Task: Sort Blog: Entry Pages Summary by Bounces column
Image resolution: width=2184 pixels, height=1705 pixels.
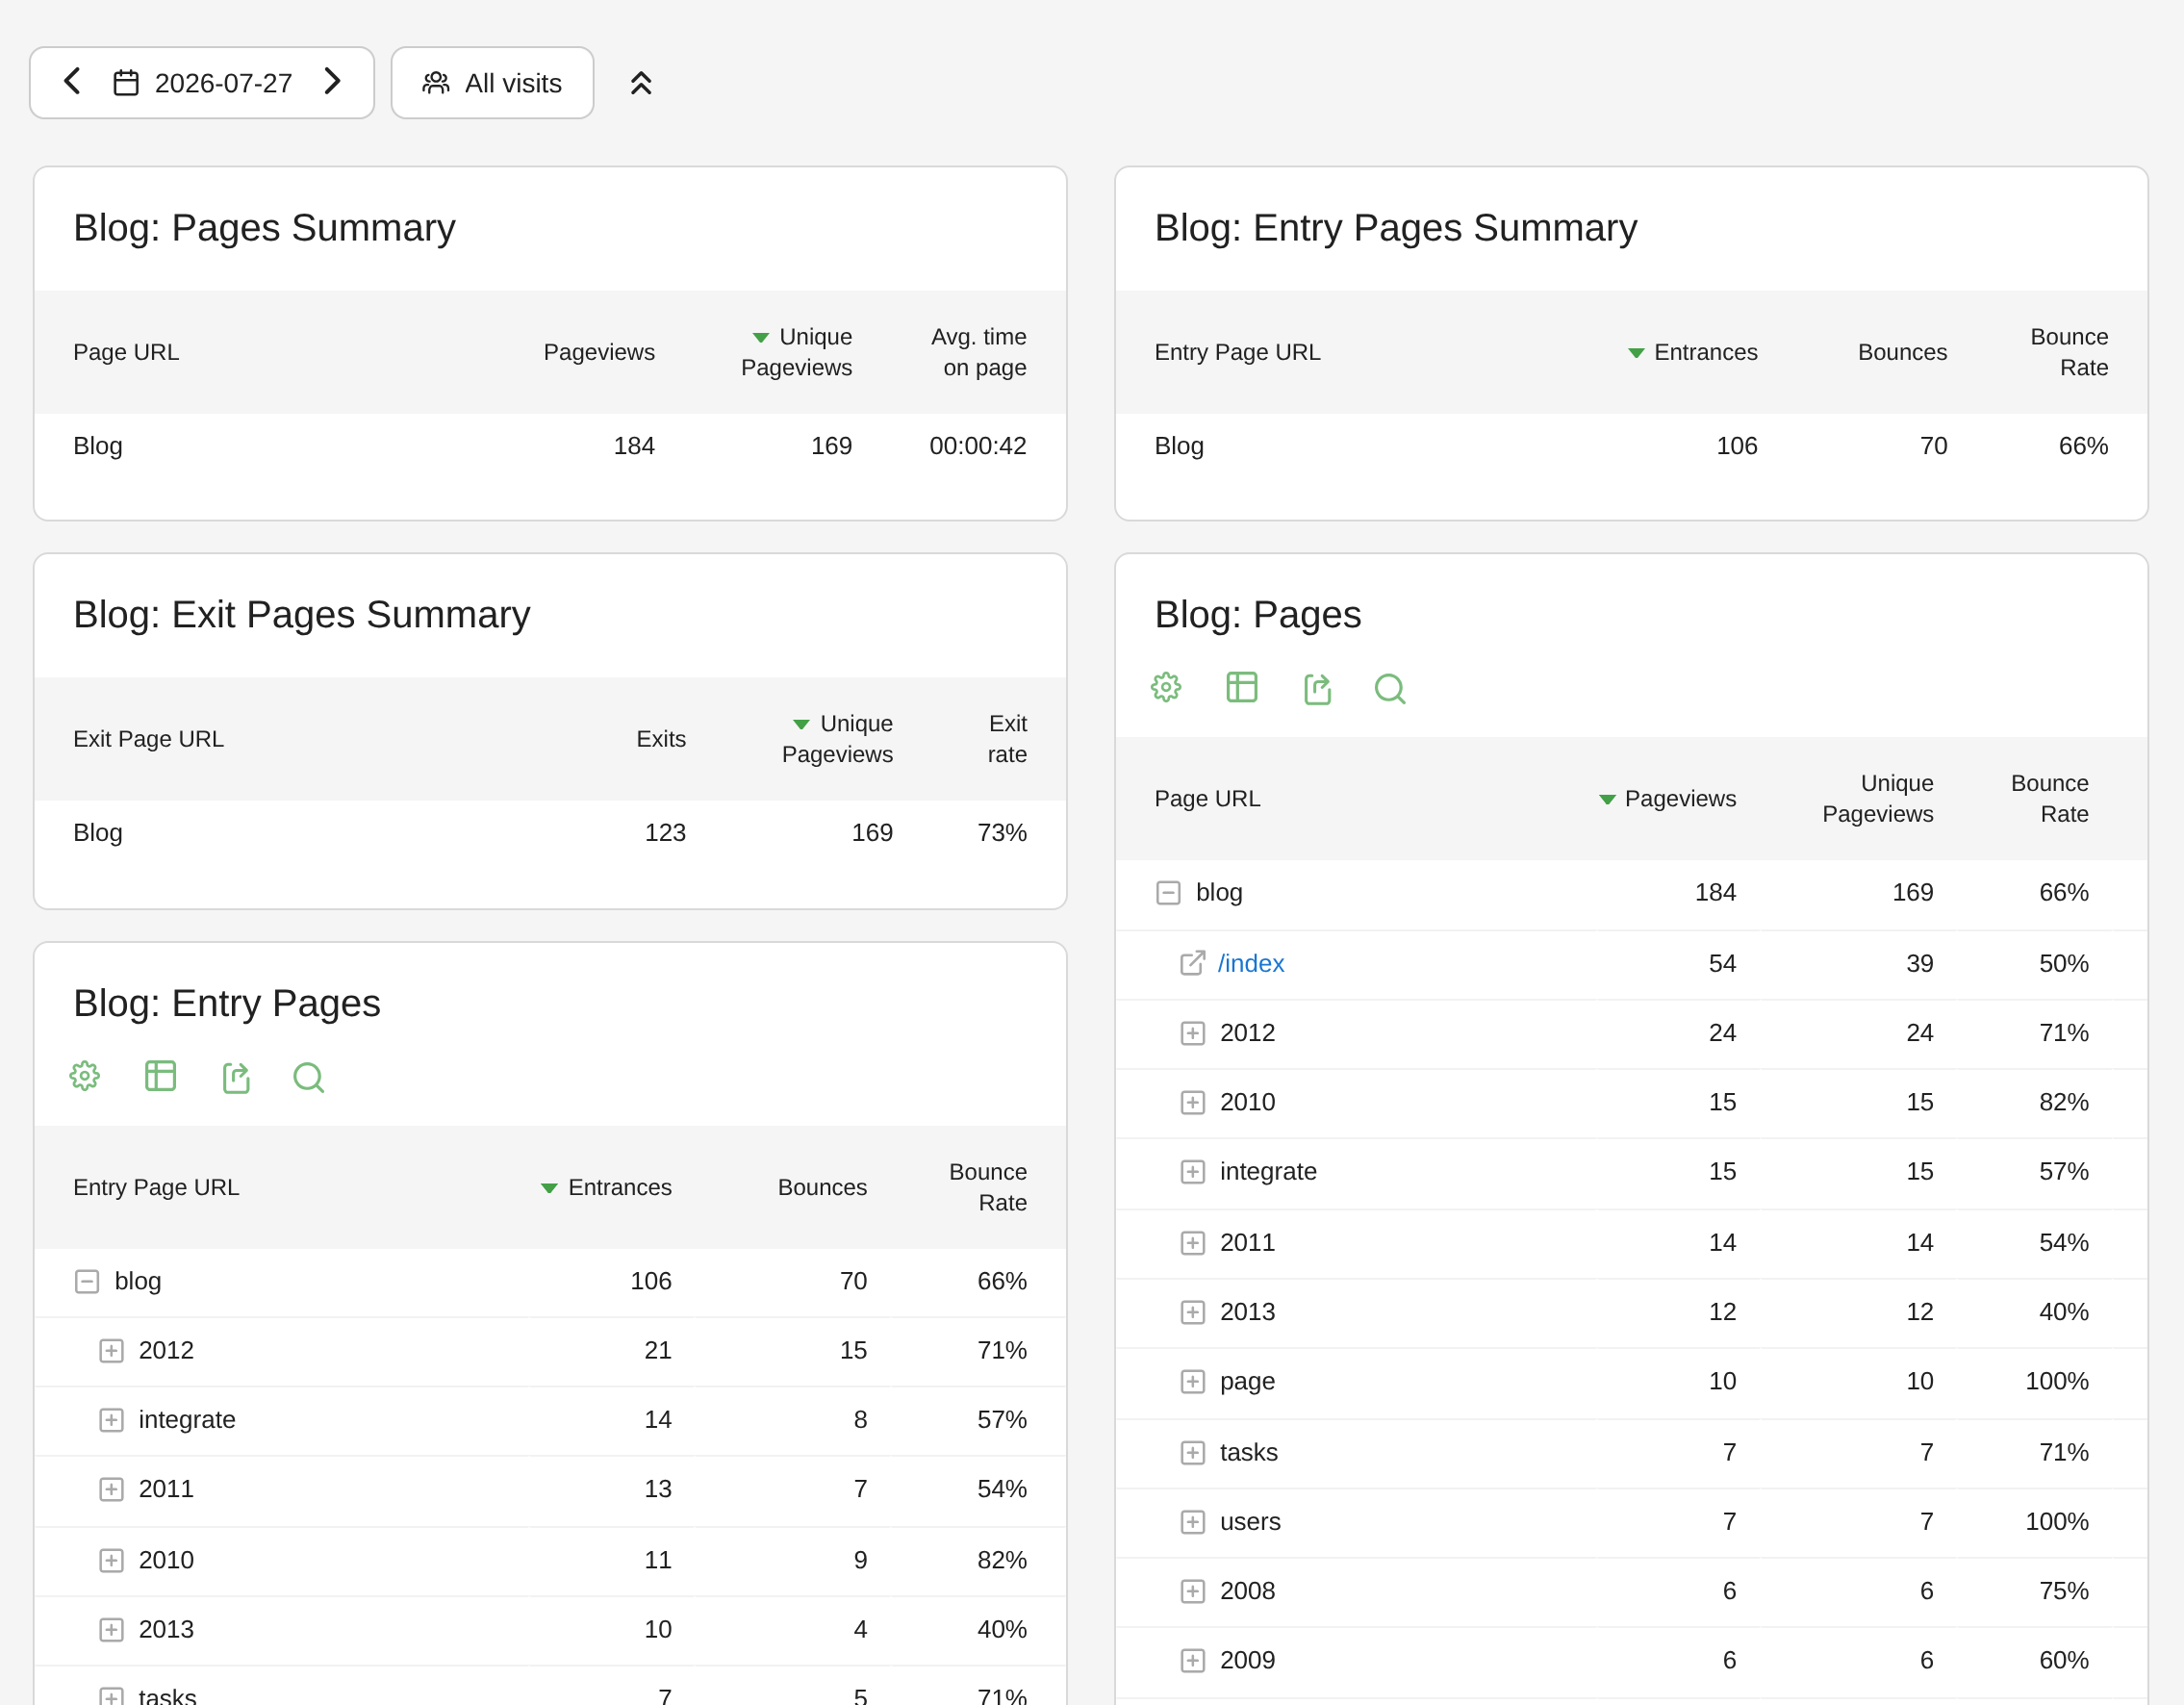Action: (x=1901, y=352)
